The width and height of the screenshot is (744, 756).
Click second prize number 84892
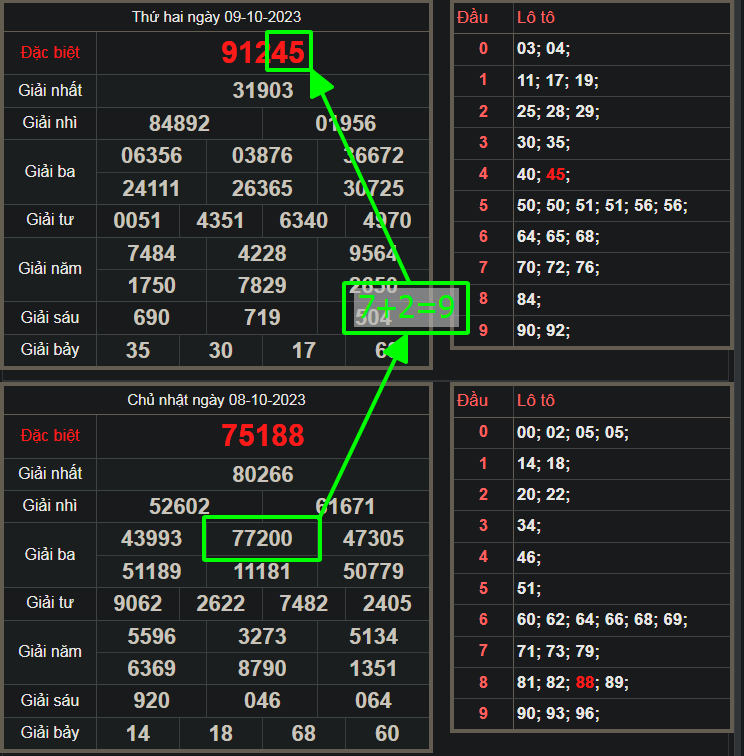(x=179, y=124)
